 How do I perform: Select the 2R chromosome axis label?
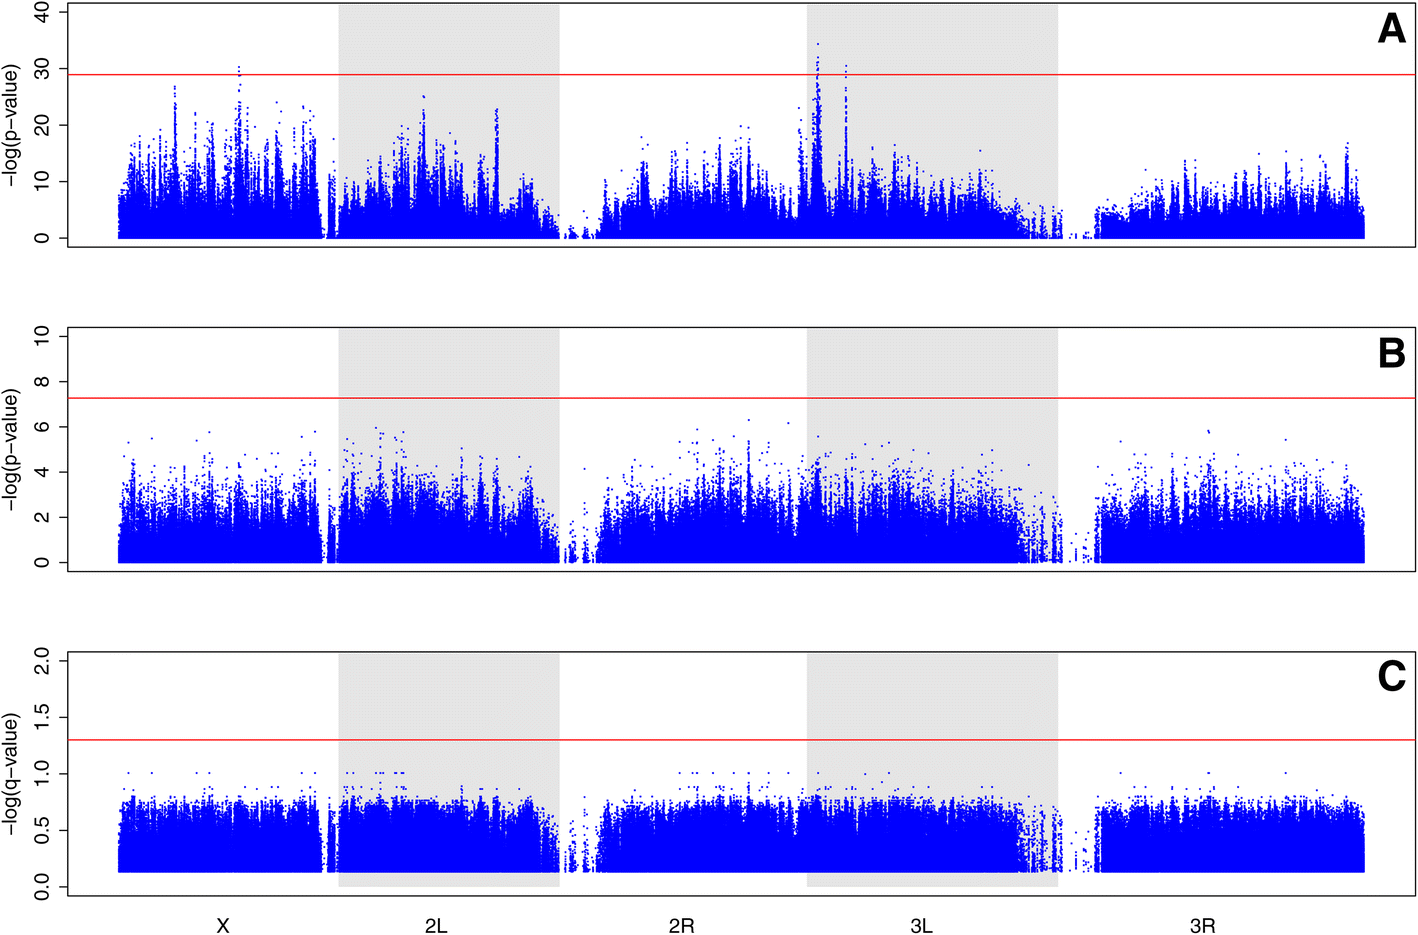(682, 926)
